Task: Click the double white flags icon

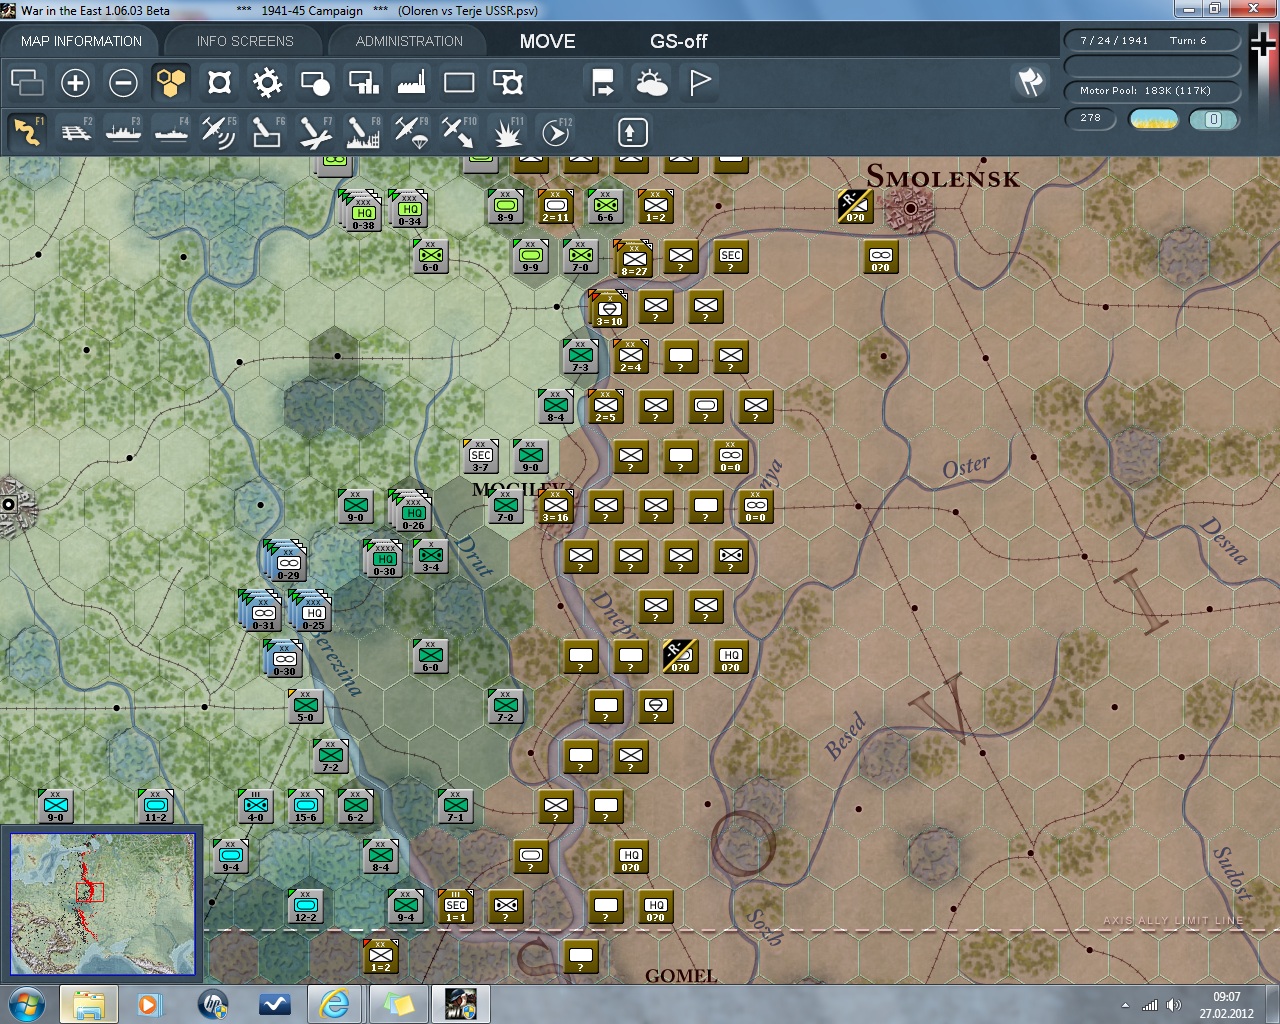Action: pyautogui.click(x=1030, y=82)
